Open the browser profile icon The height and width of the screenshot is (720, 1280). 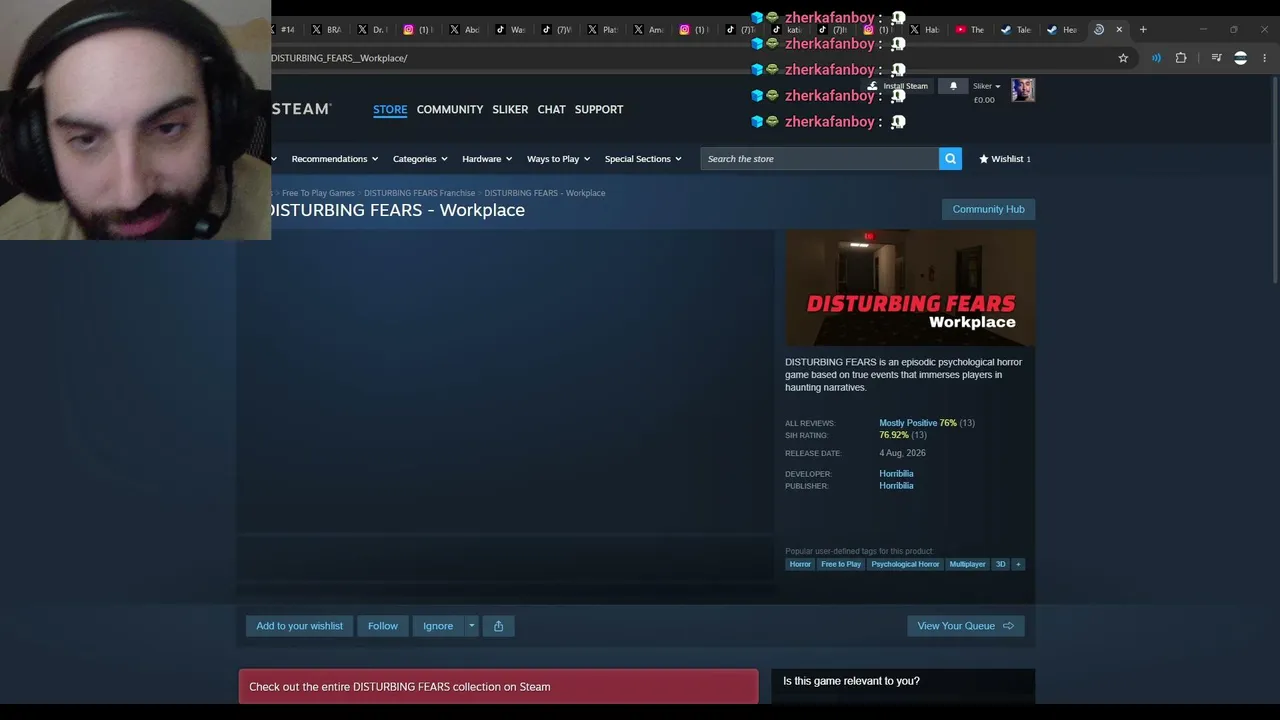coord(1241,58)
